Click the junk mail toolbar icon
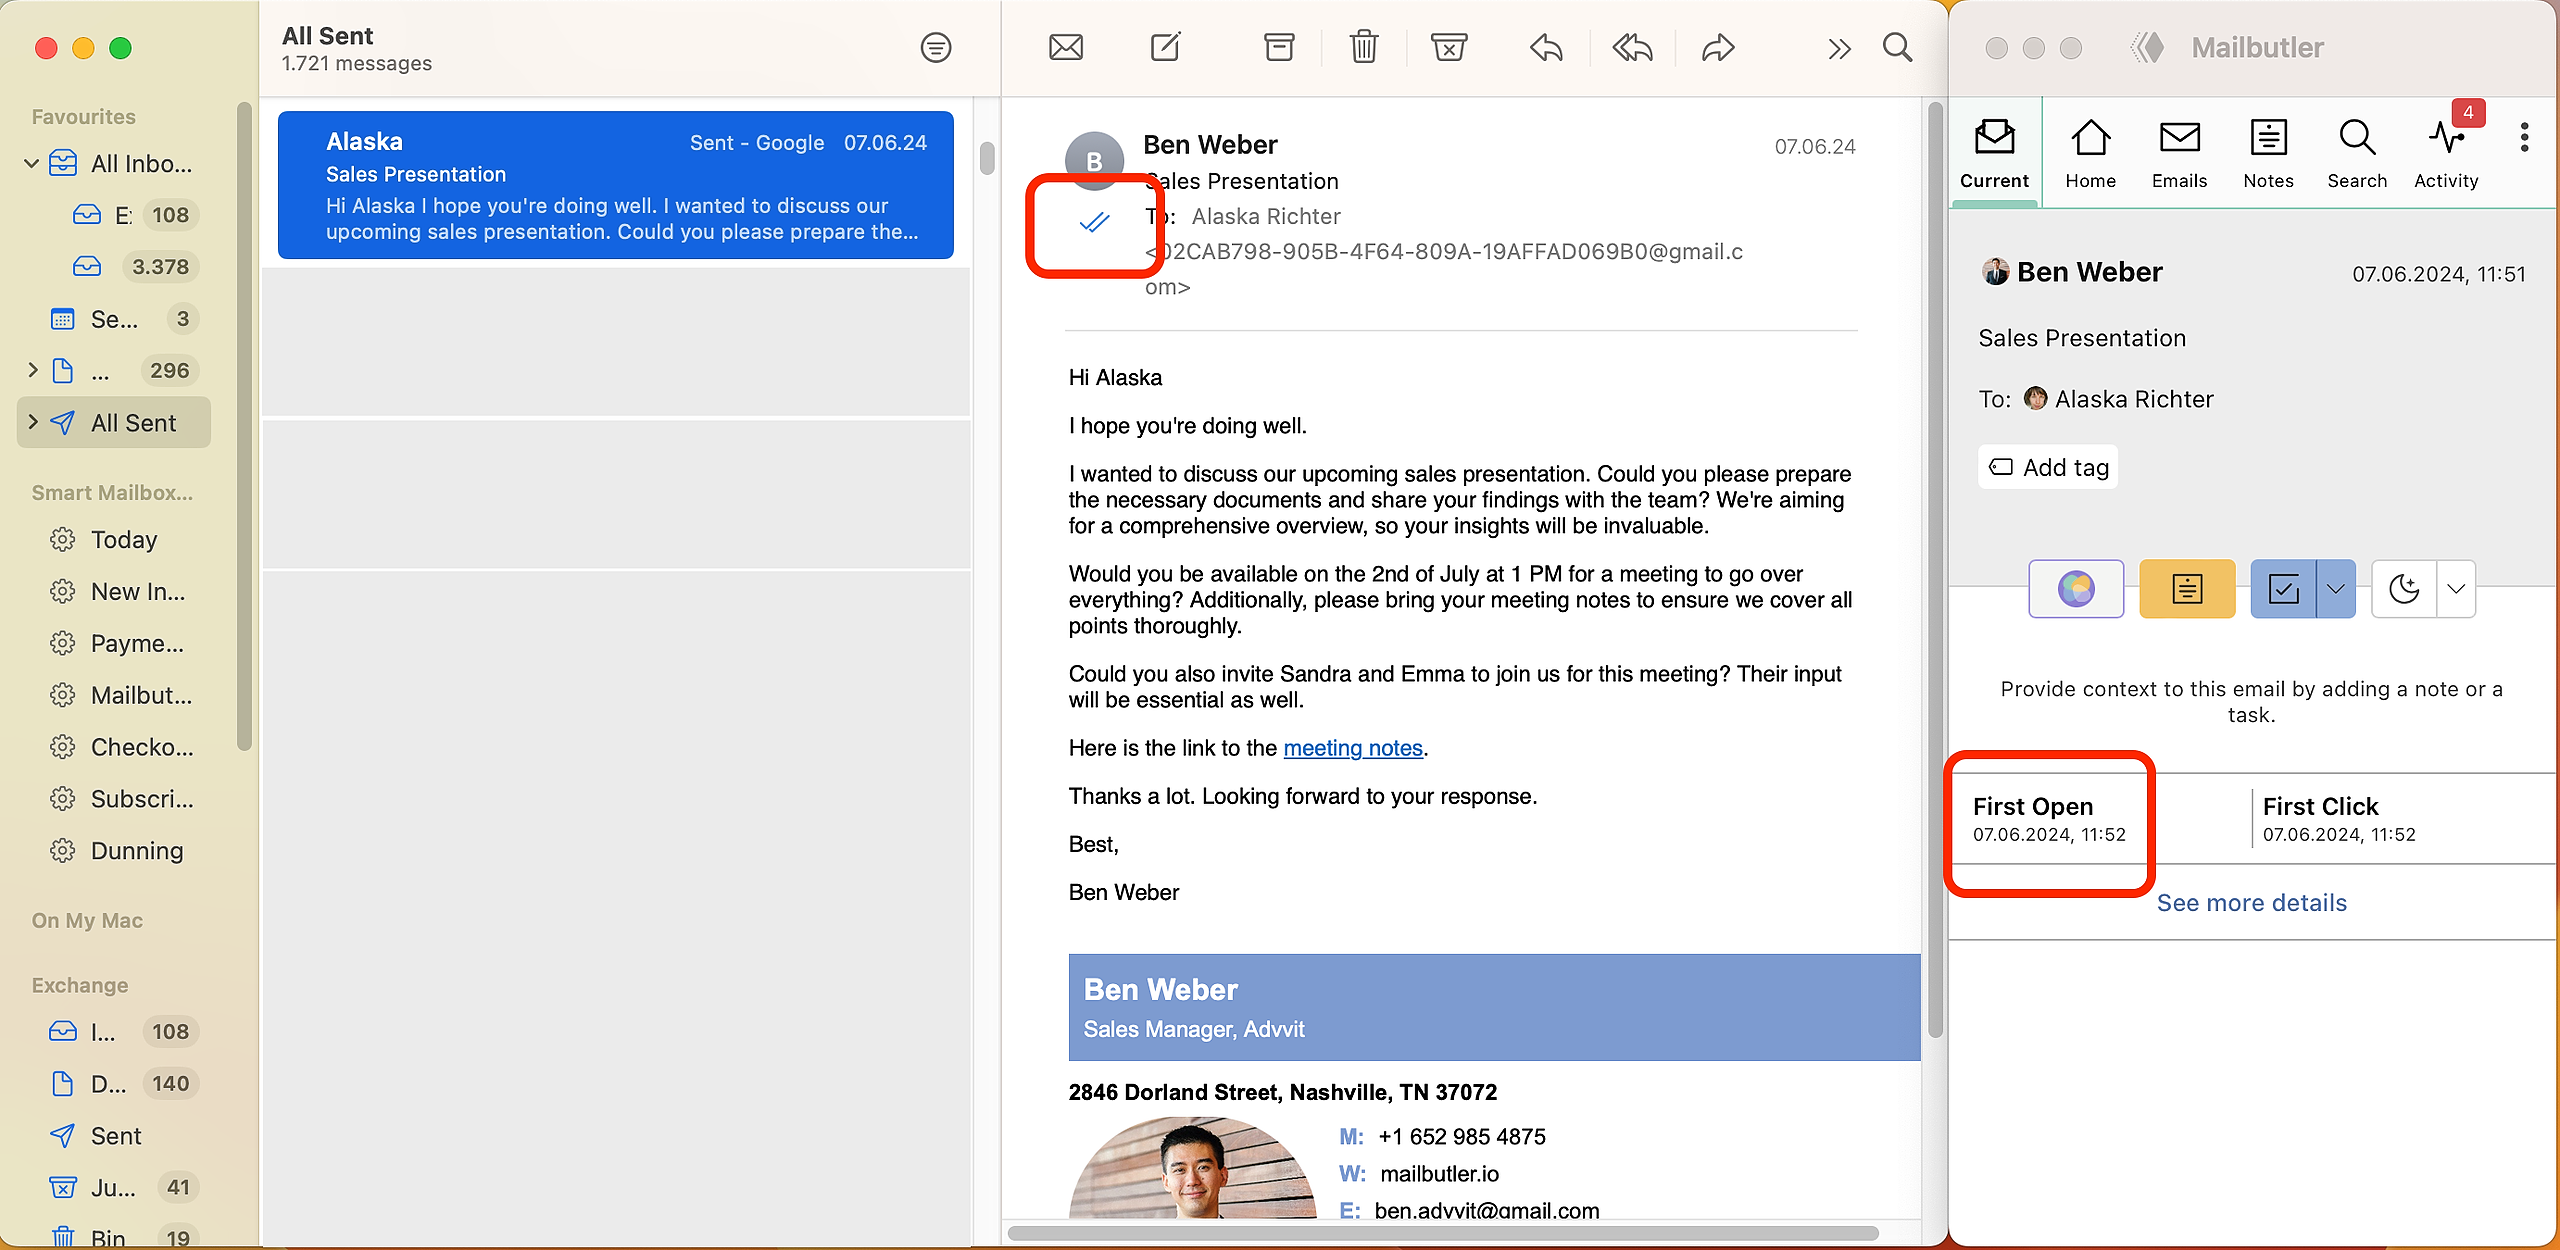The height and width of the screenshot is (1250, 2560). pyautogui.click(x=1448, y=47)
